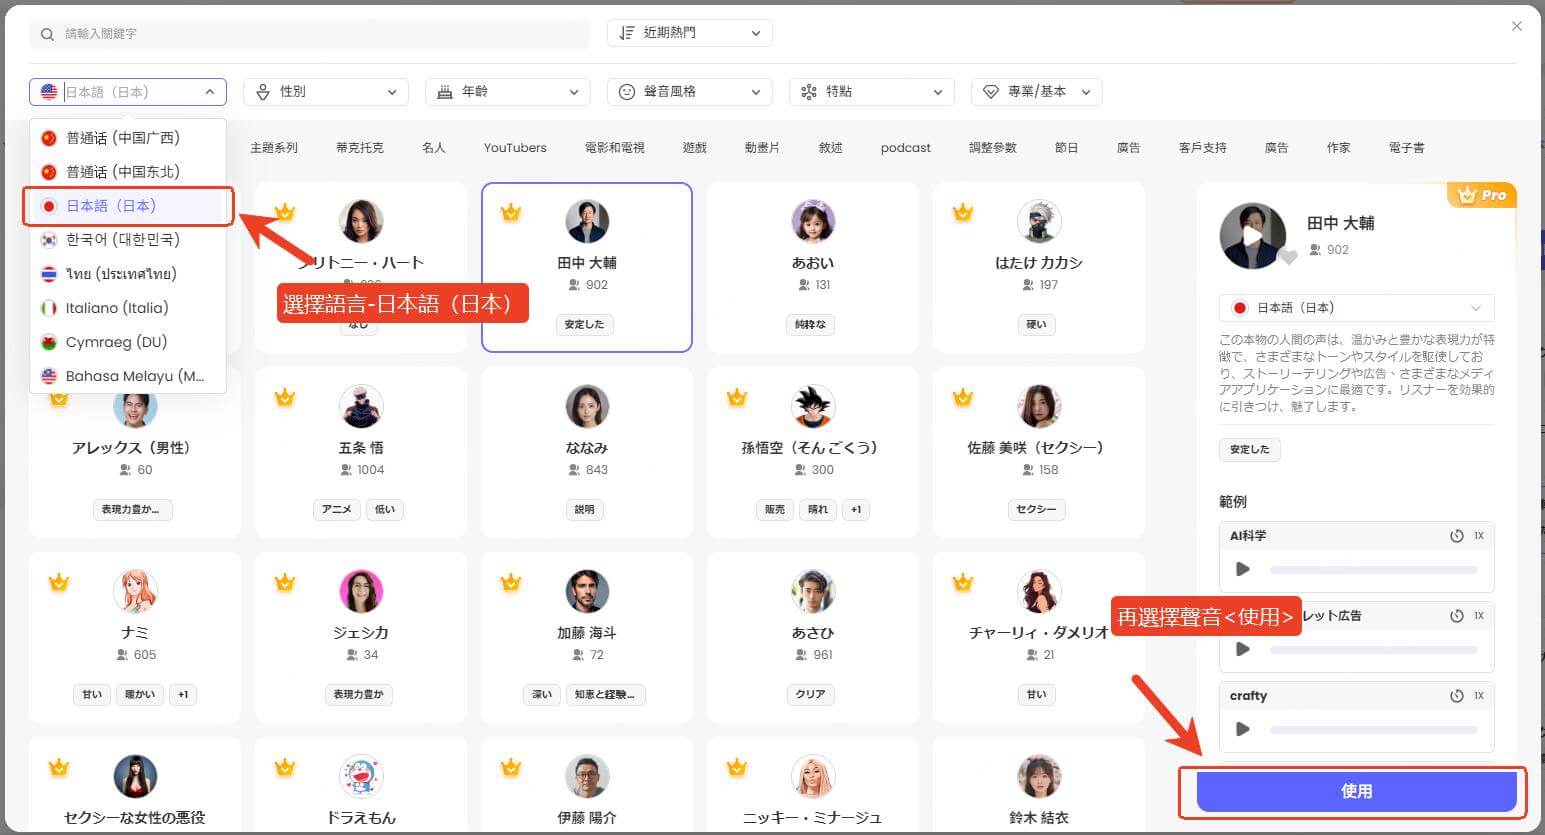This screenshot has height=835, width=1545.
Task: Select Cymraeg (DU) from the language list
Action: [x=128, y=342]
